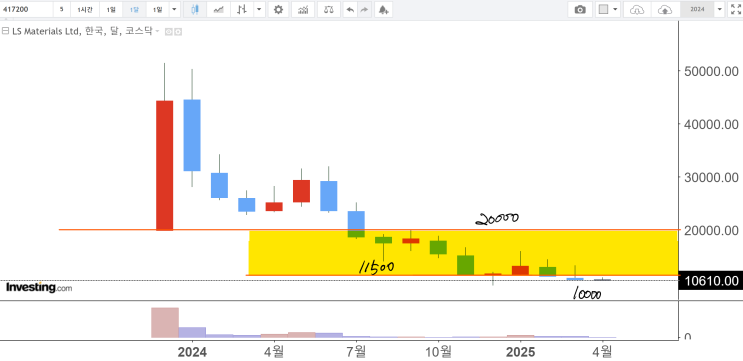The height and width of the screenshot is (361, 743).
Task: Click the largest volume bar
Action: [165, 323]
